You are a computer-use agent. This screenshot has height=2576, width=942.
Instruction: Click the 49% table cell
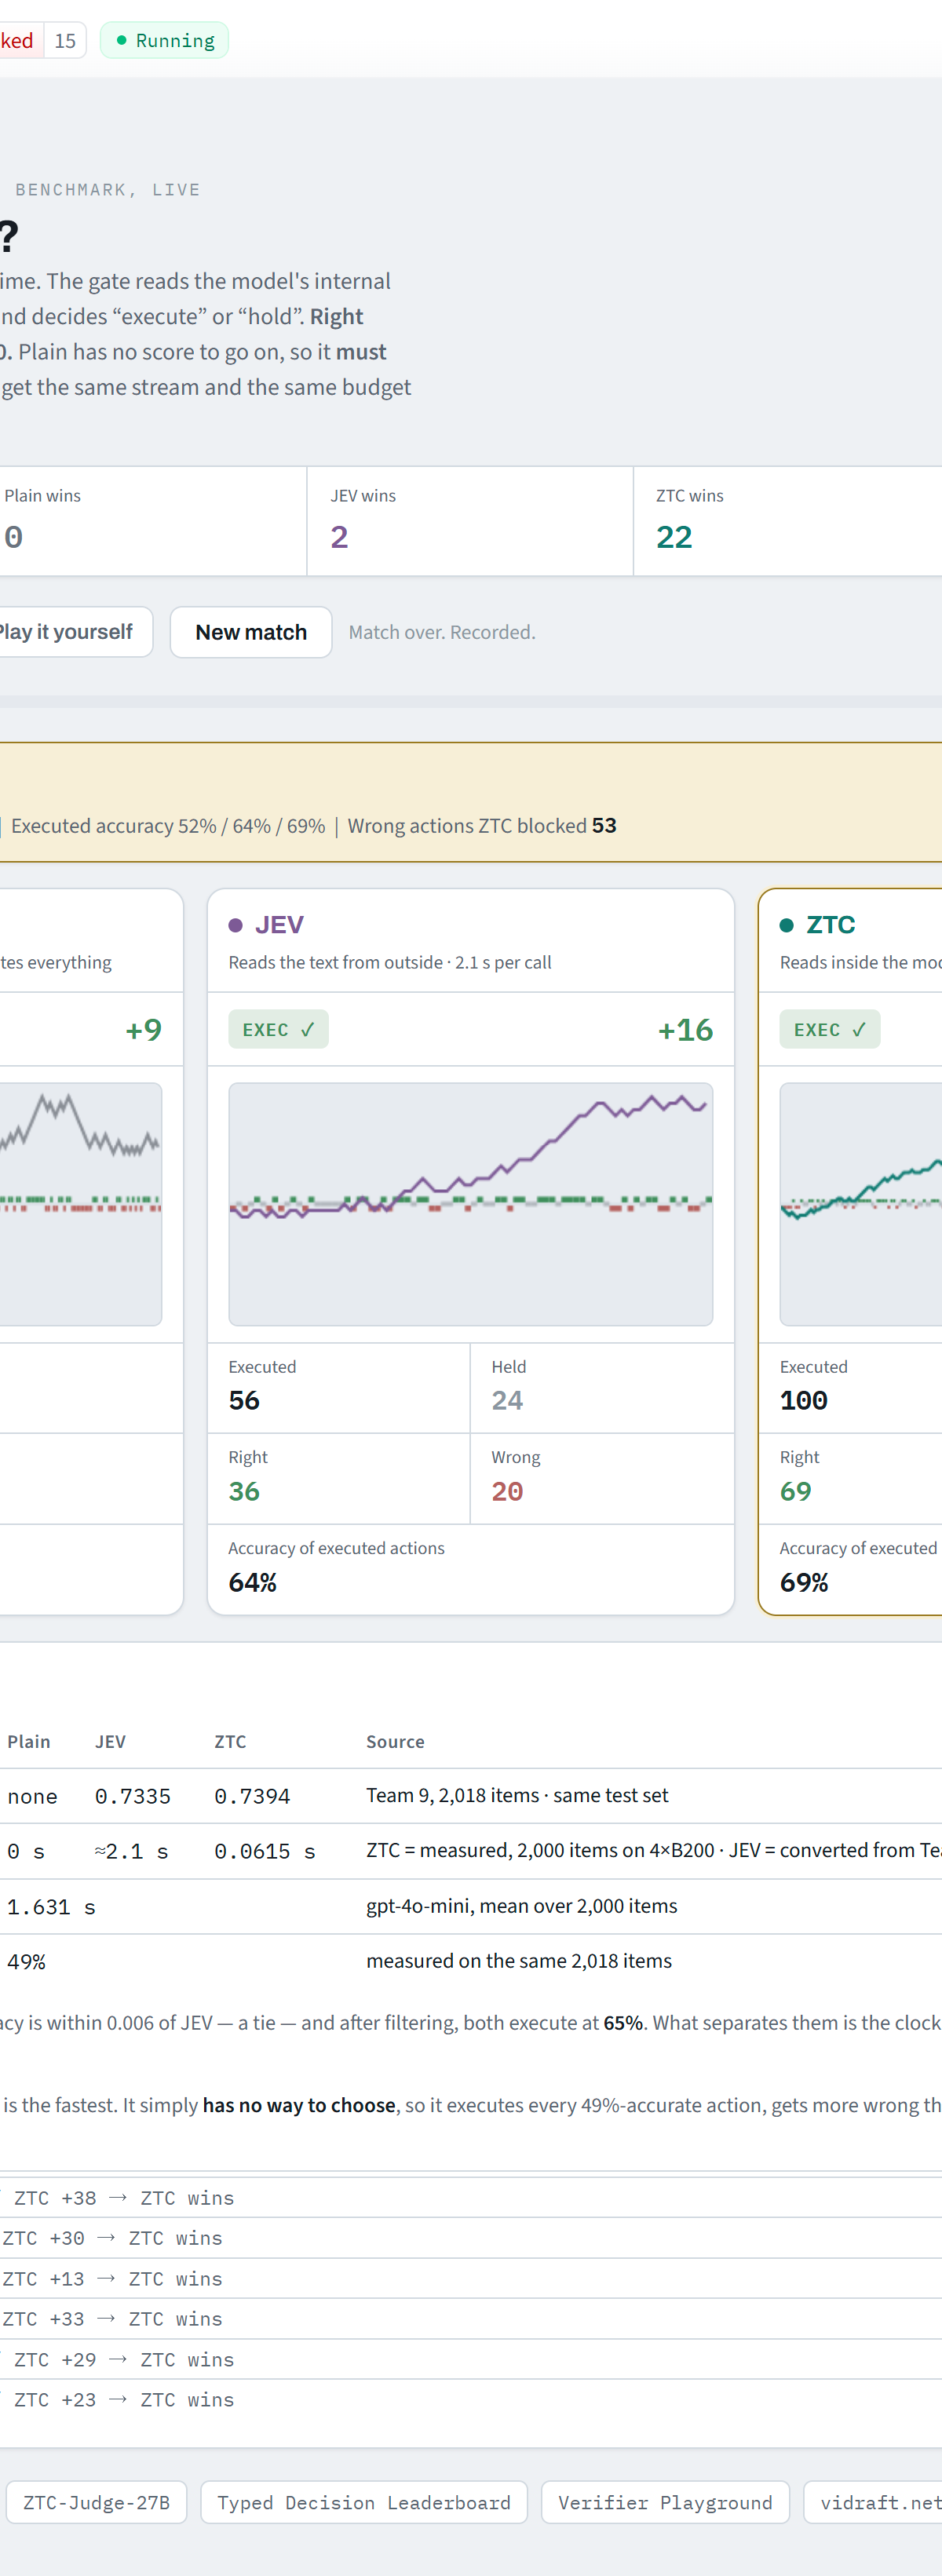click(x=26, y=1962)
